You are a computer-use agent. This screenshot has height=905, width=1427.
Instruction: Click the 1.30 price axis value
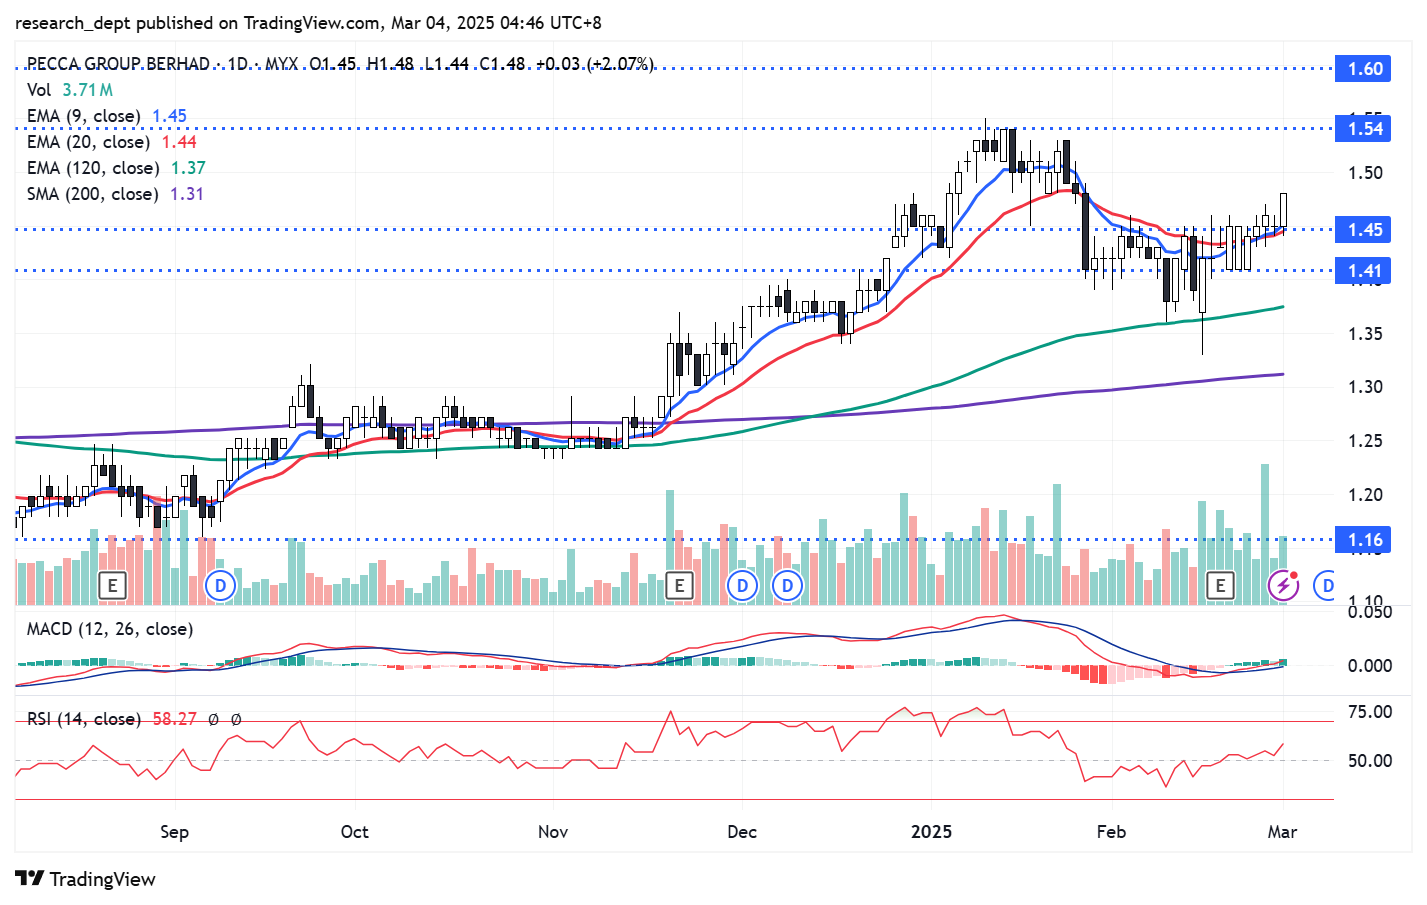1365,387
